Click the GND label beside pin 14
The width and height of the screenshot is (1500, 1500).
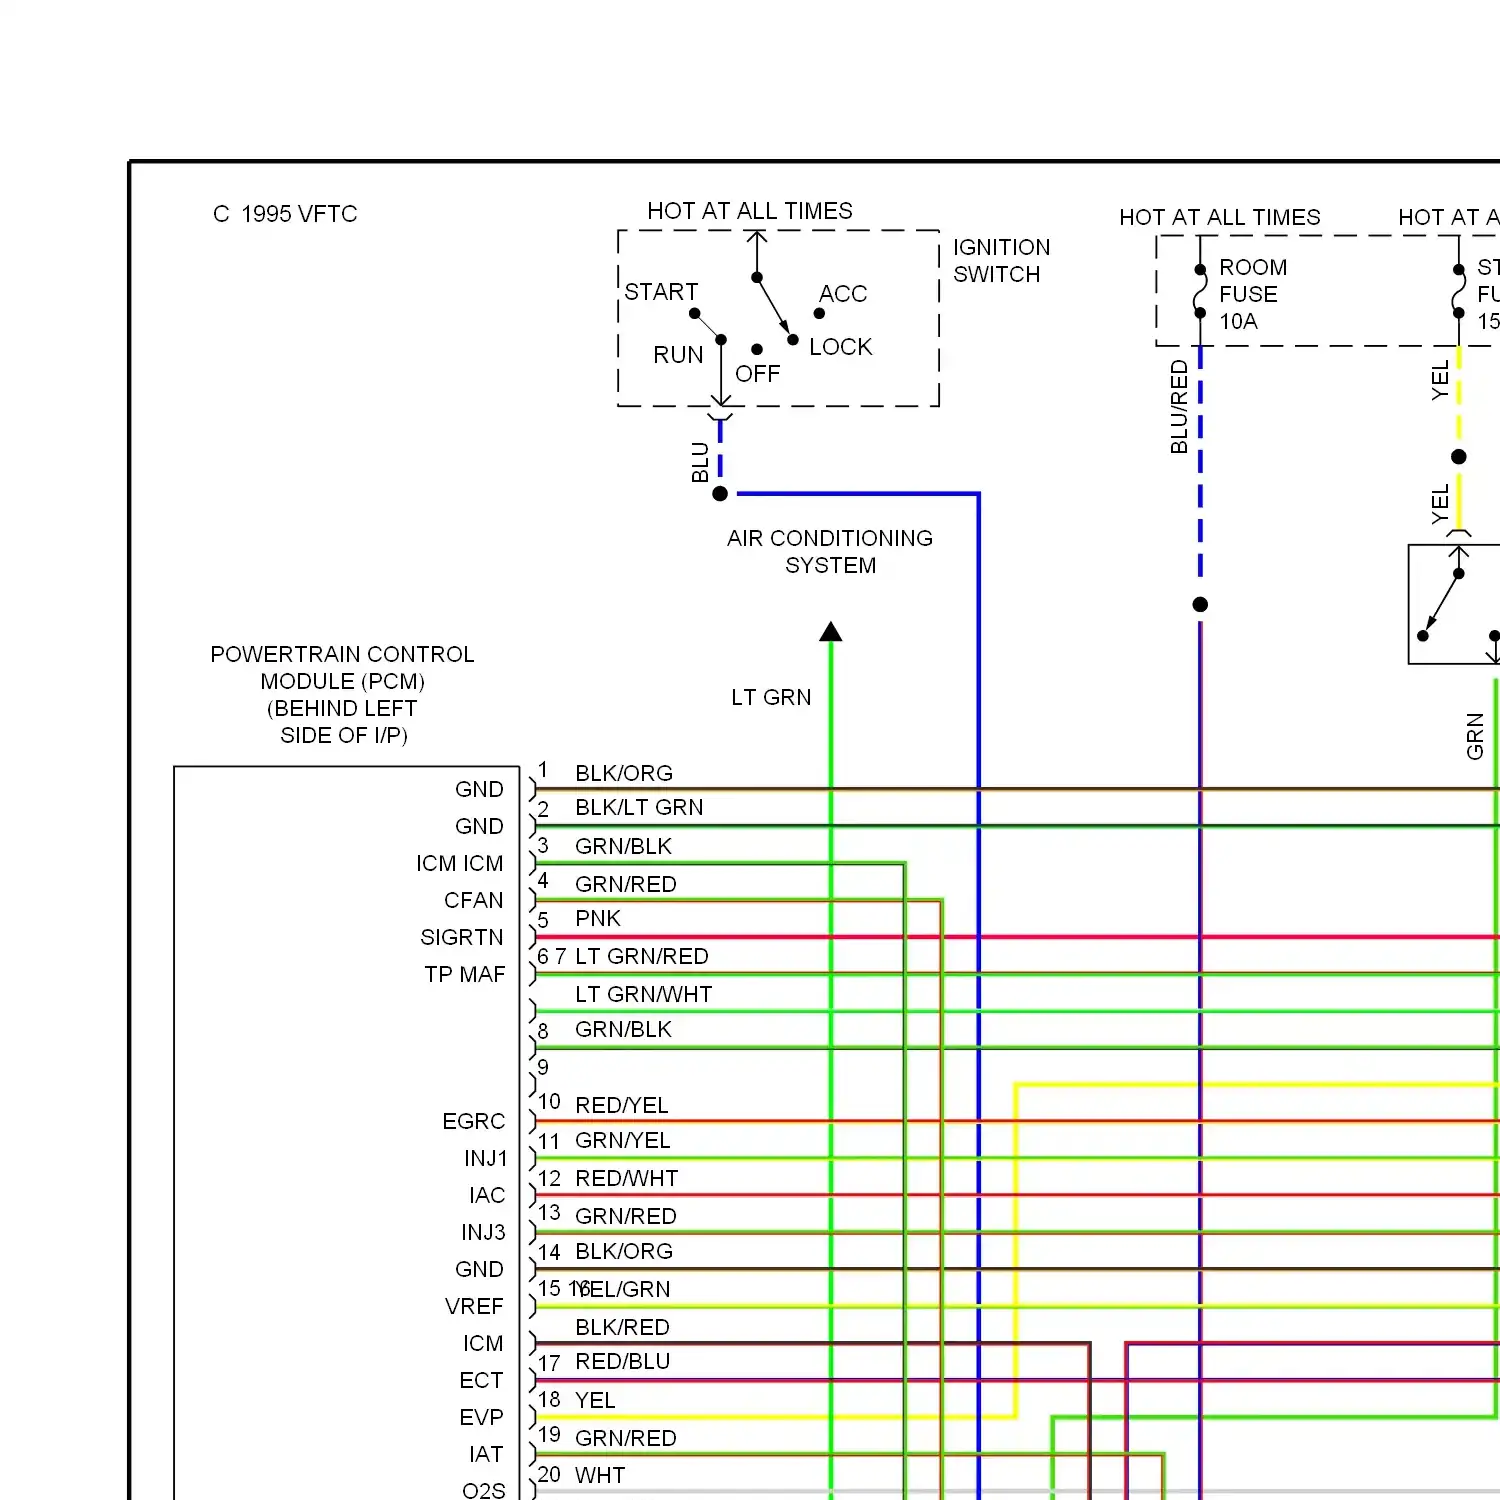(x=479, y=1270)
